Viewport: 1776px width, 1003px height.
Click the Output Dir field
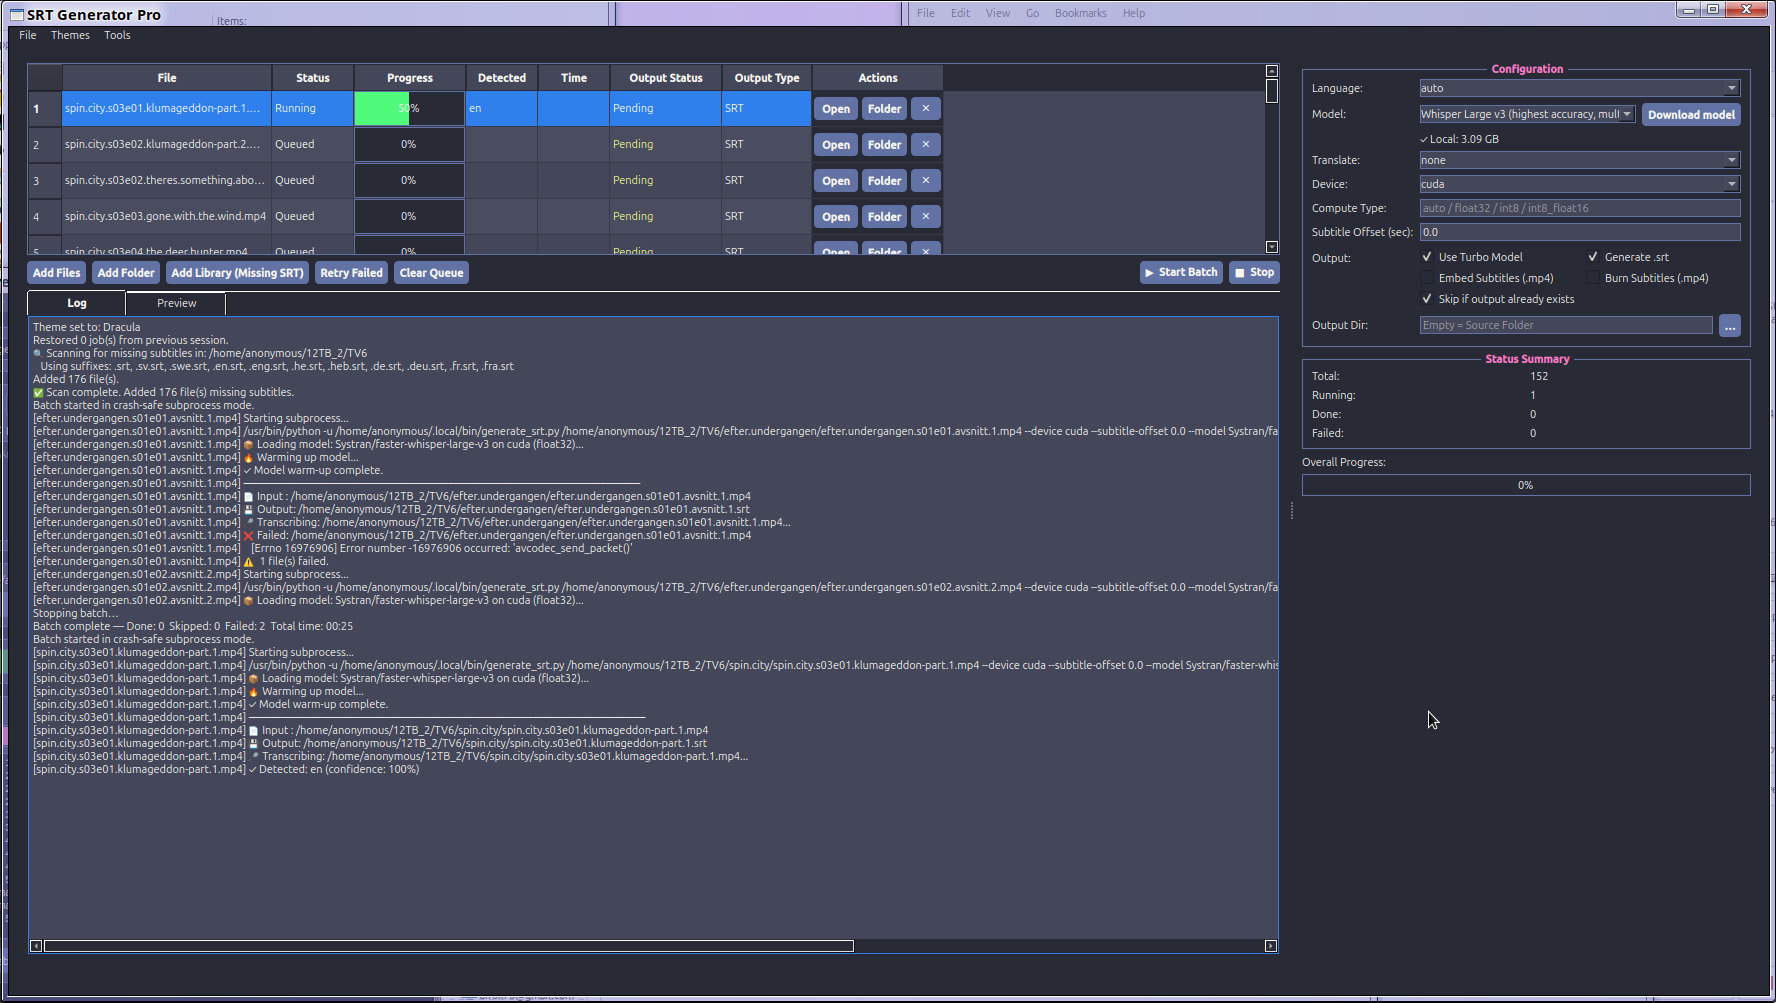pos(1566,325)
